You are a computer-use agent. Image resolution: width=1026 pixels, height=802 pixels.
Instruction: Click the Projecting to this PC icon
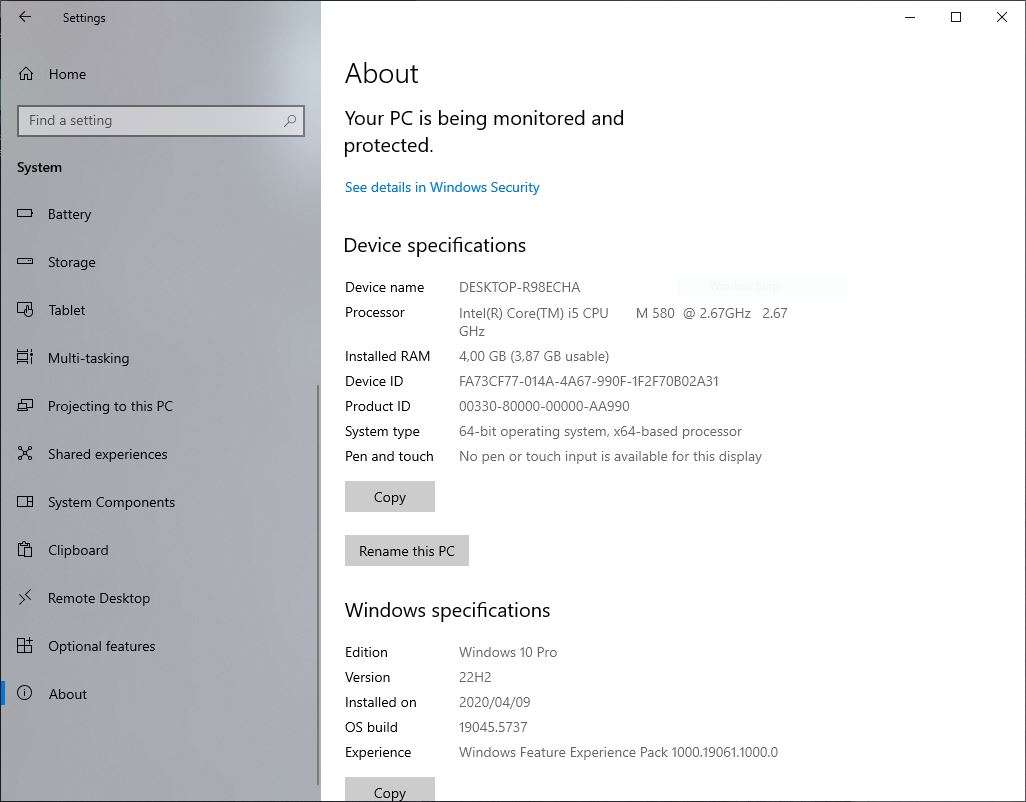(26, 406)
